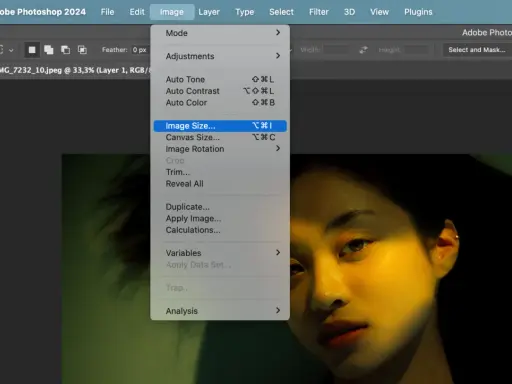Open the marquee tool preset dropdown arrow

click(11, 50)
